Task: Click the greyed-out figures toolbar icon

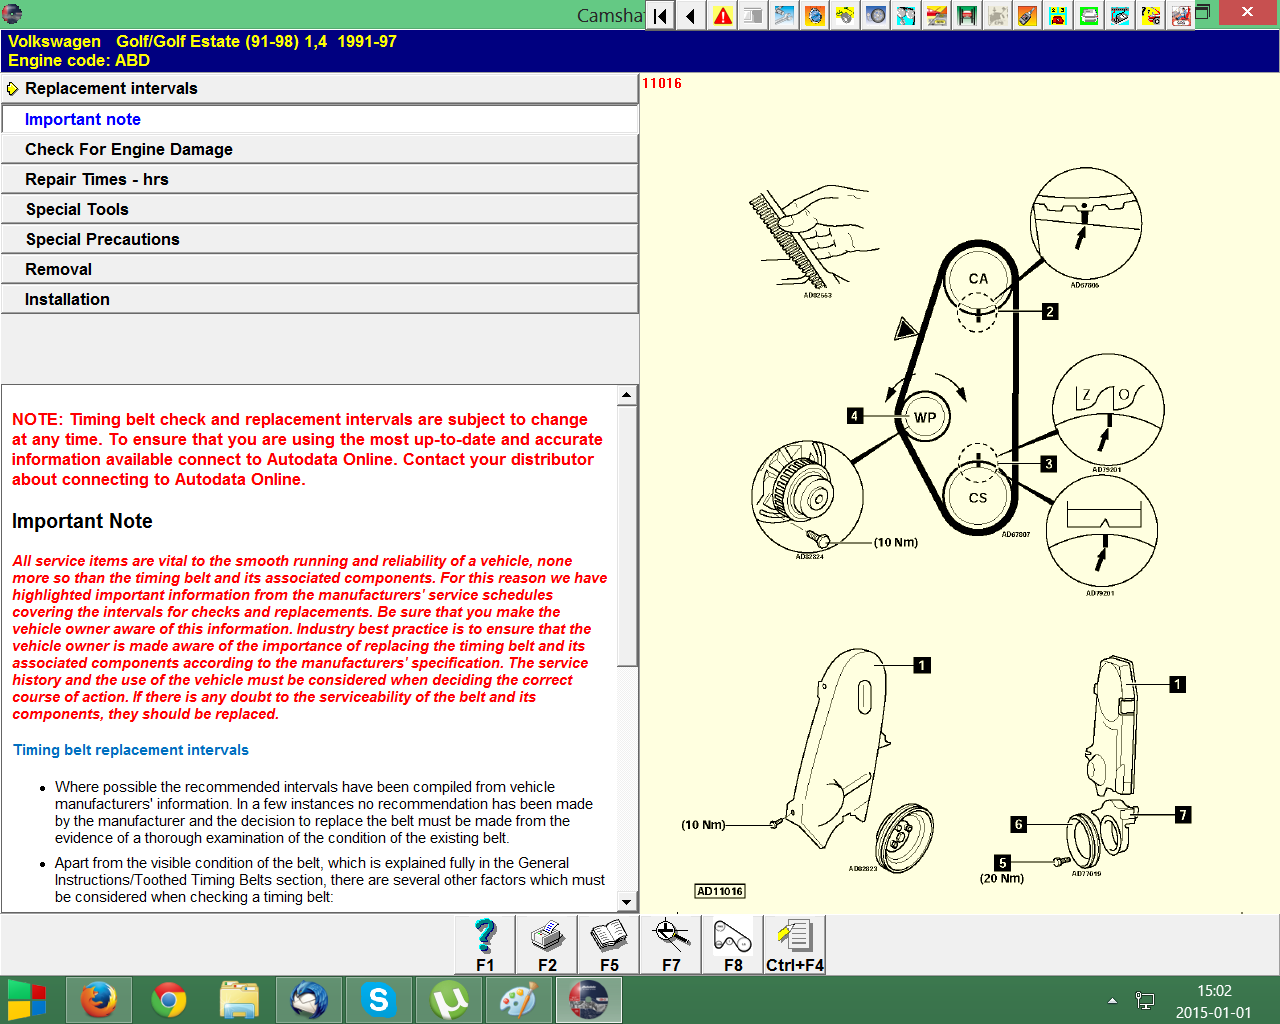Action: tap(998, 15)
